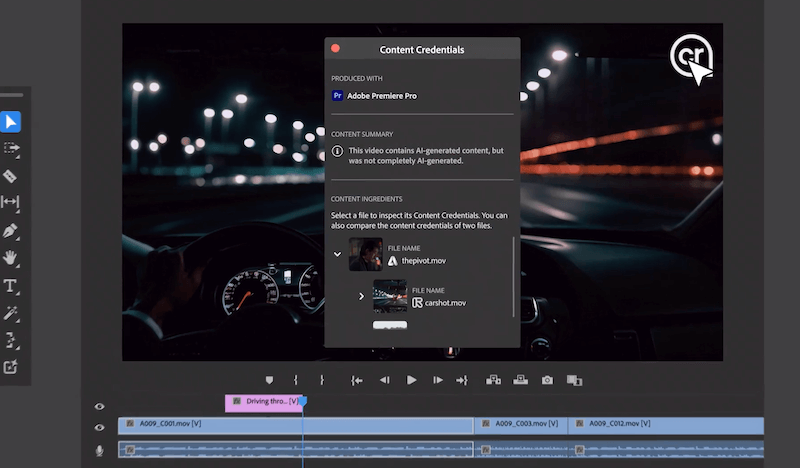Mark In point
Screen dimensions: 800x468
pyautogui.click(x=296, y=380)
